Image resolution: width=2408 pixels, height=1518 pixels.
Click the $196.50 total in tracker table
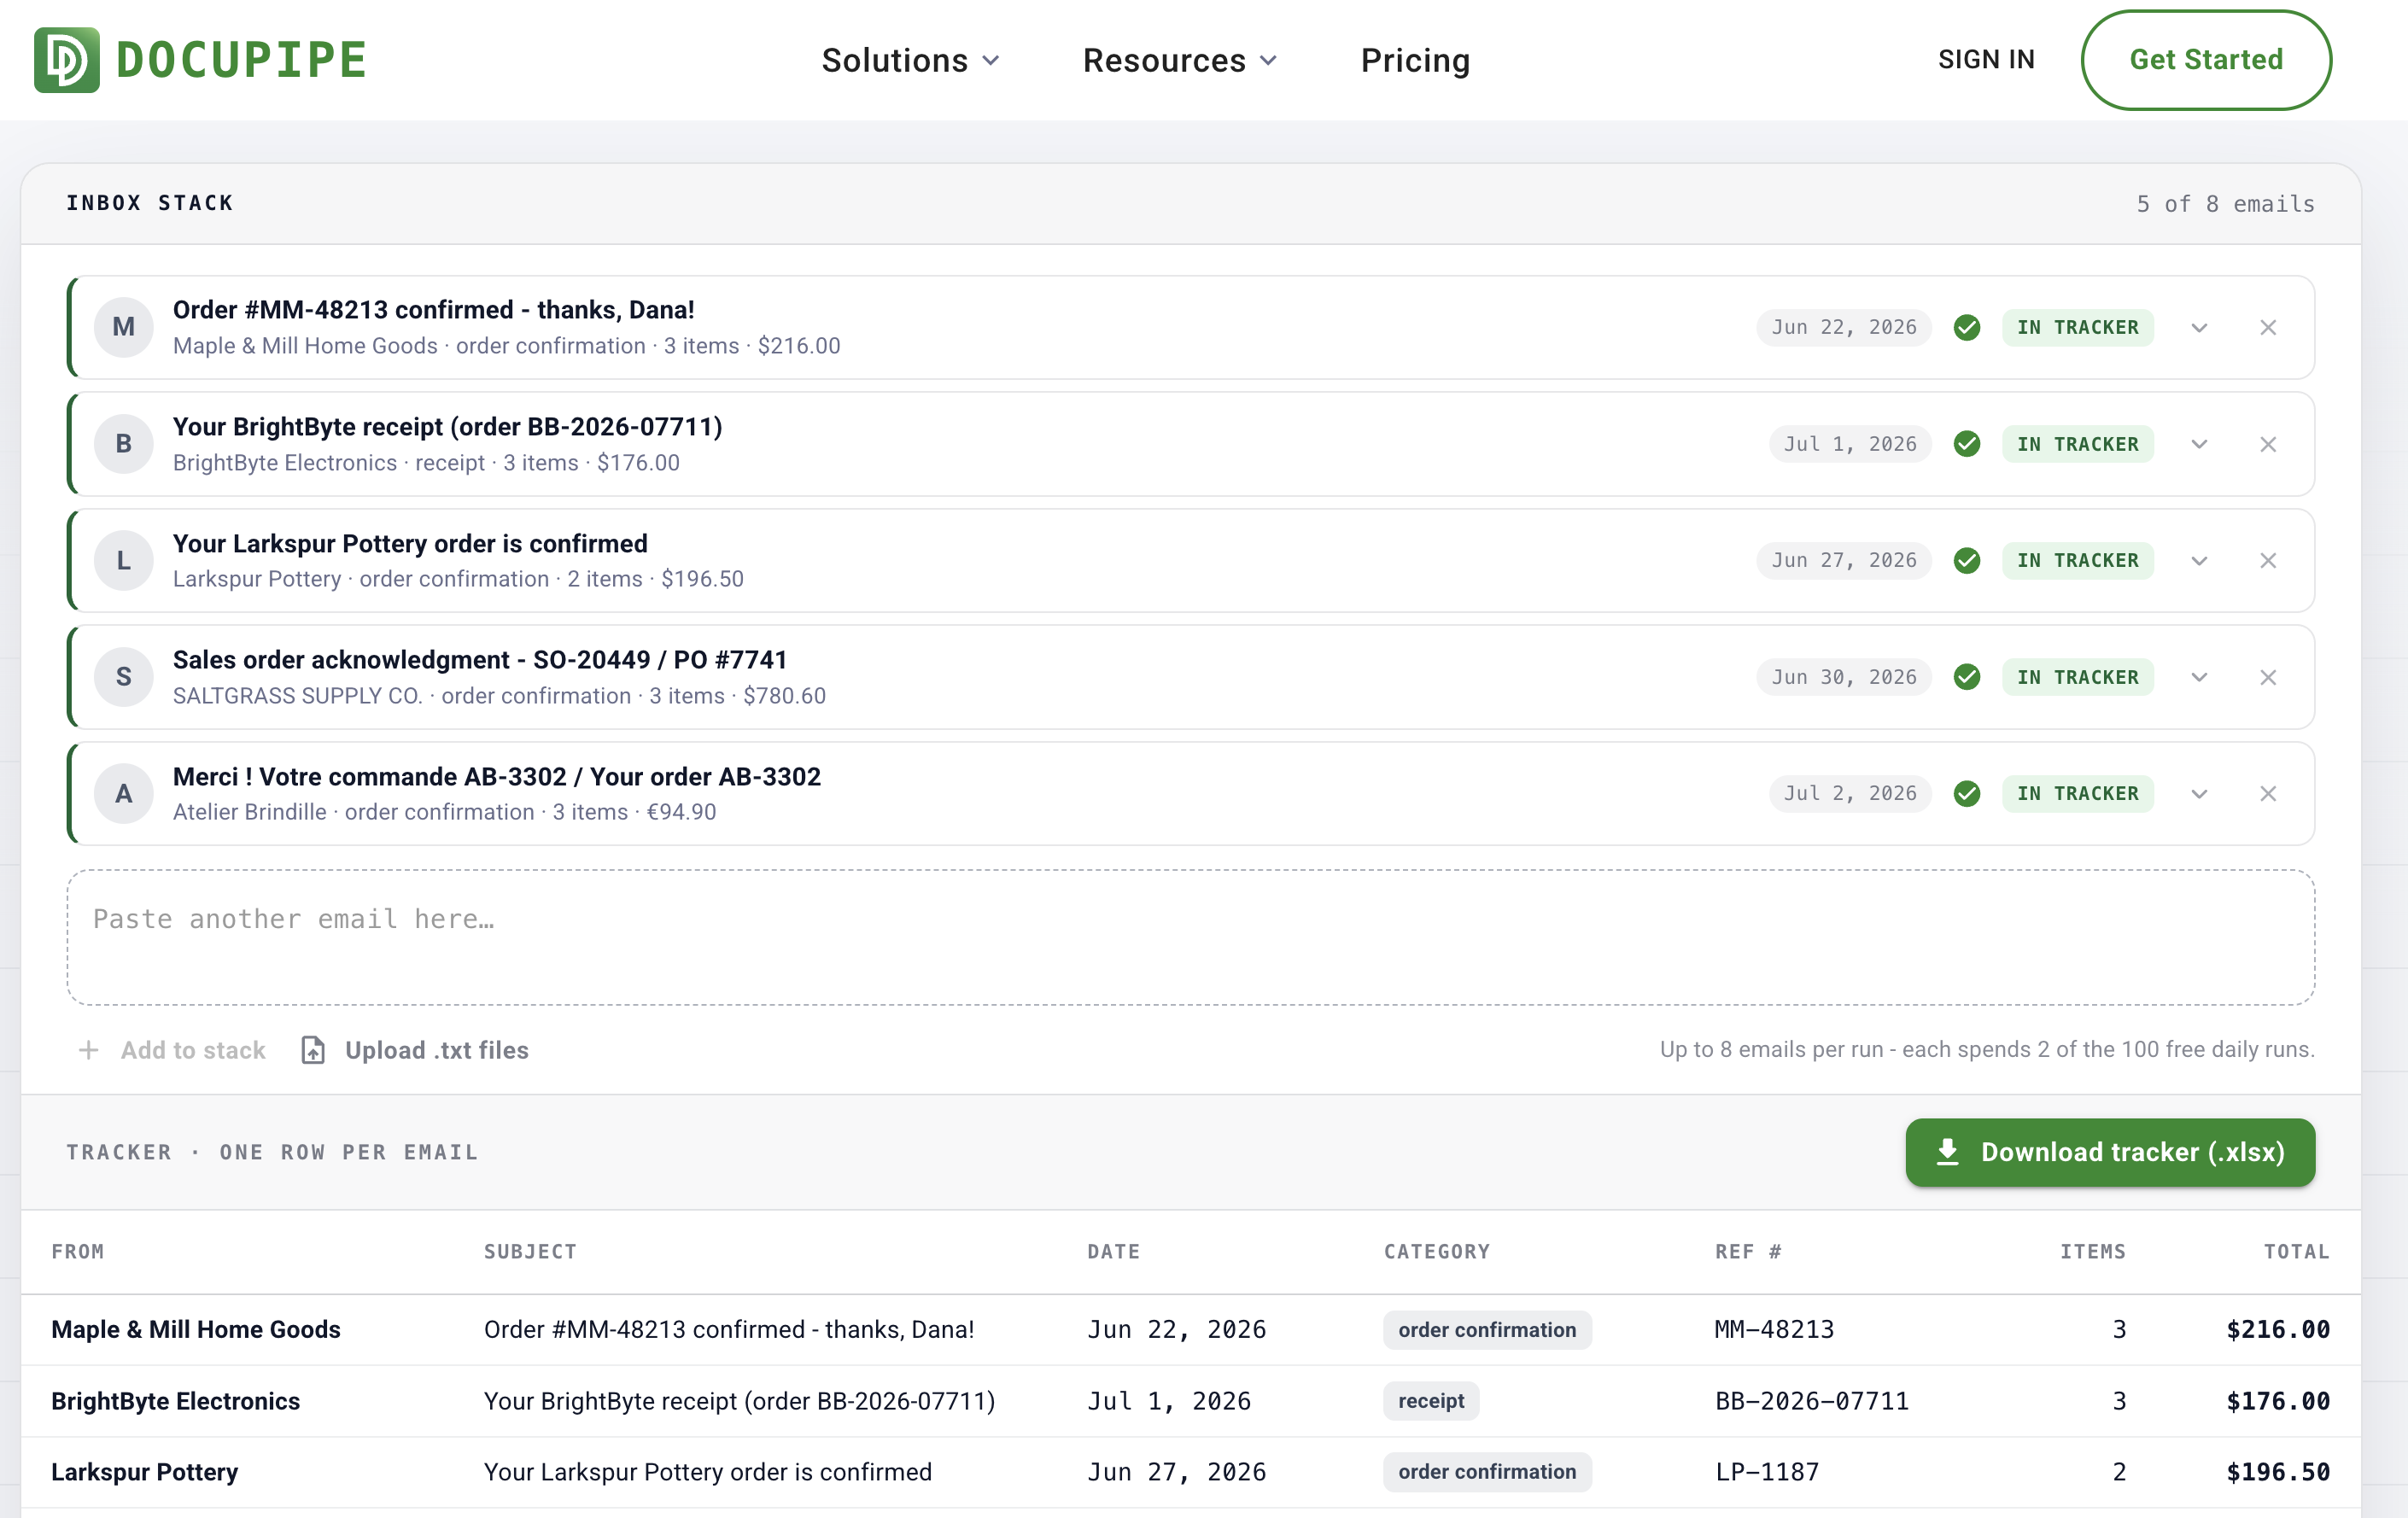click(x=2278, y=1472)
